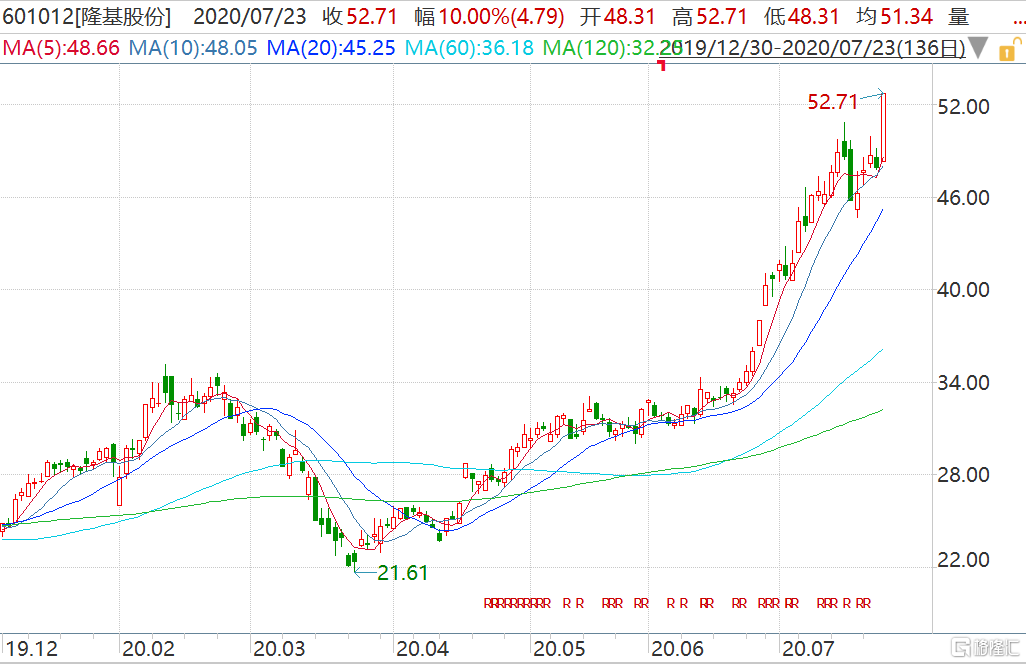Open the gray triangle dropdown beside date range
Viewport: 1026px width, 664px height.
(x=978, y=48)
